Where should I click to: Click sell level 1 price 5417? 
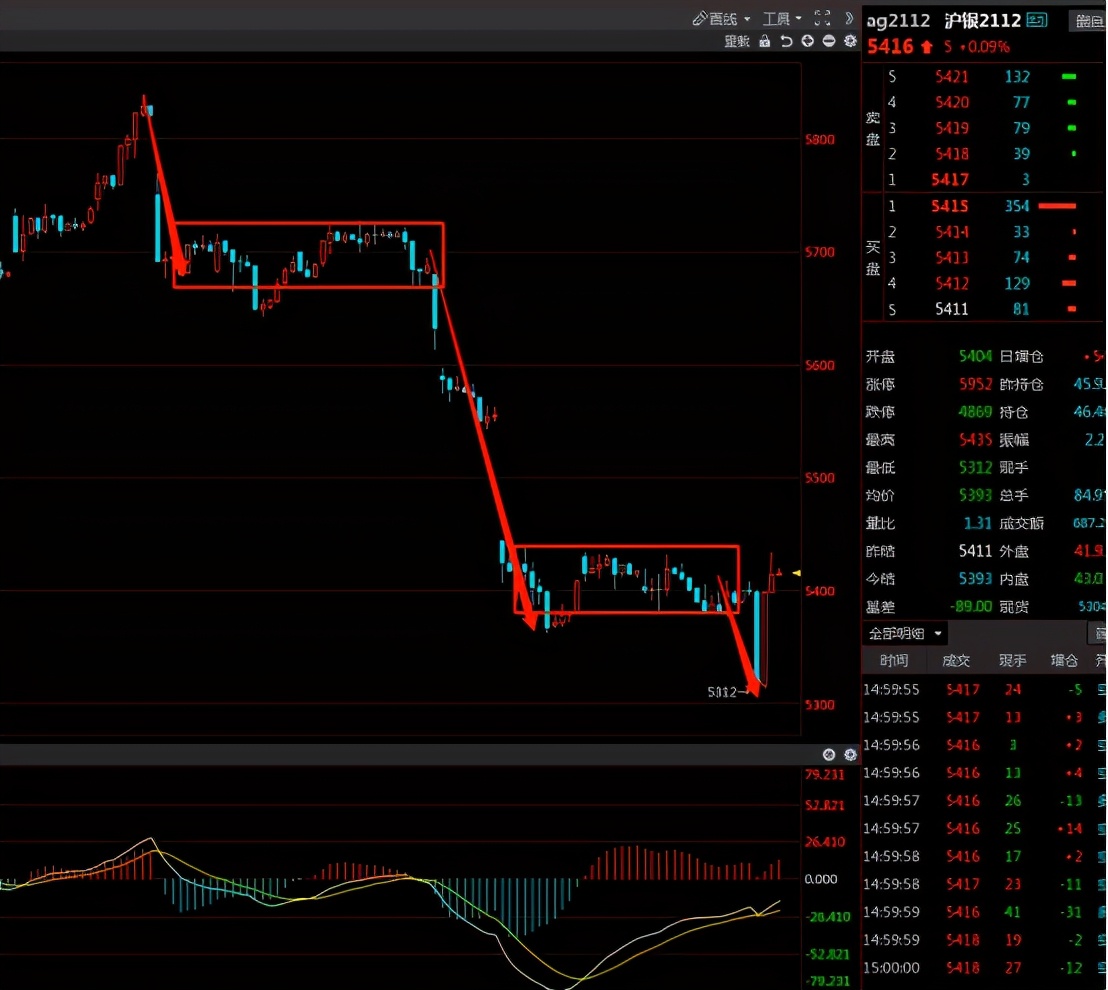click(x=950, y=180)
